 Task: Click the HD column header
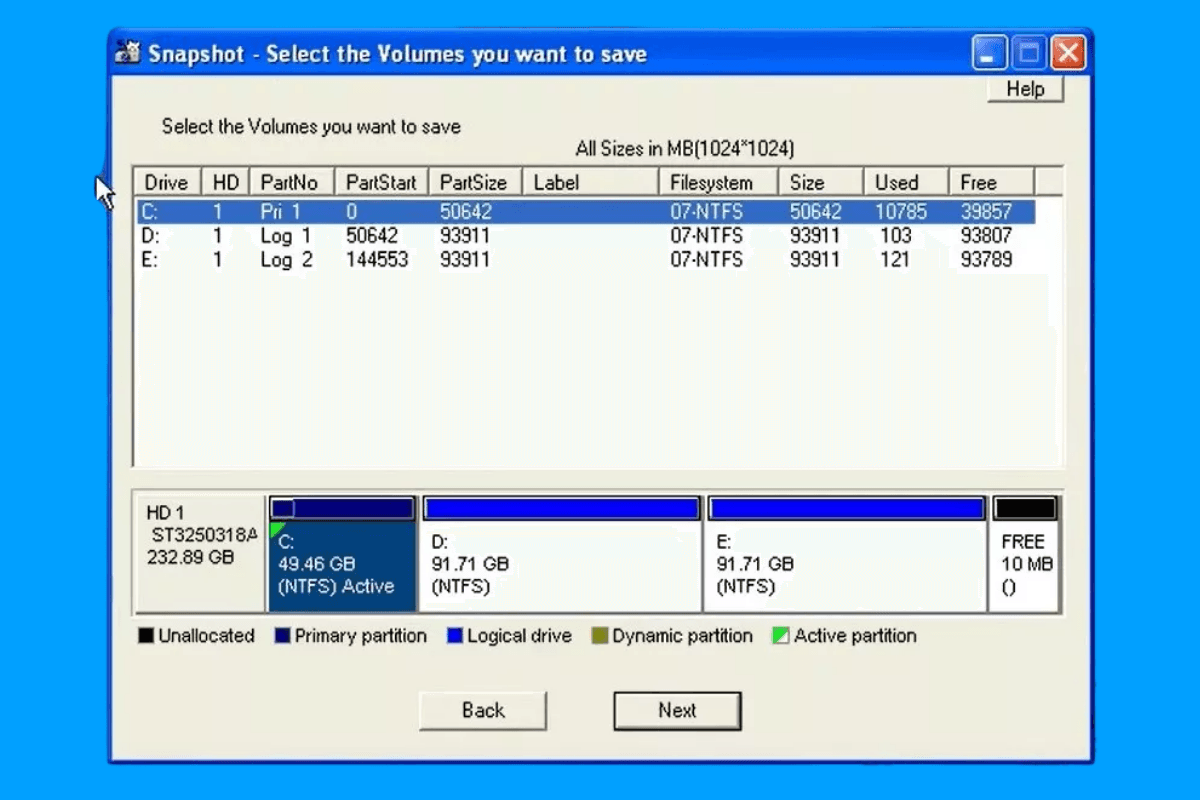[x=225, y=182]
